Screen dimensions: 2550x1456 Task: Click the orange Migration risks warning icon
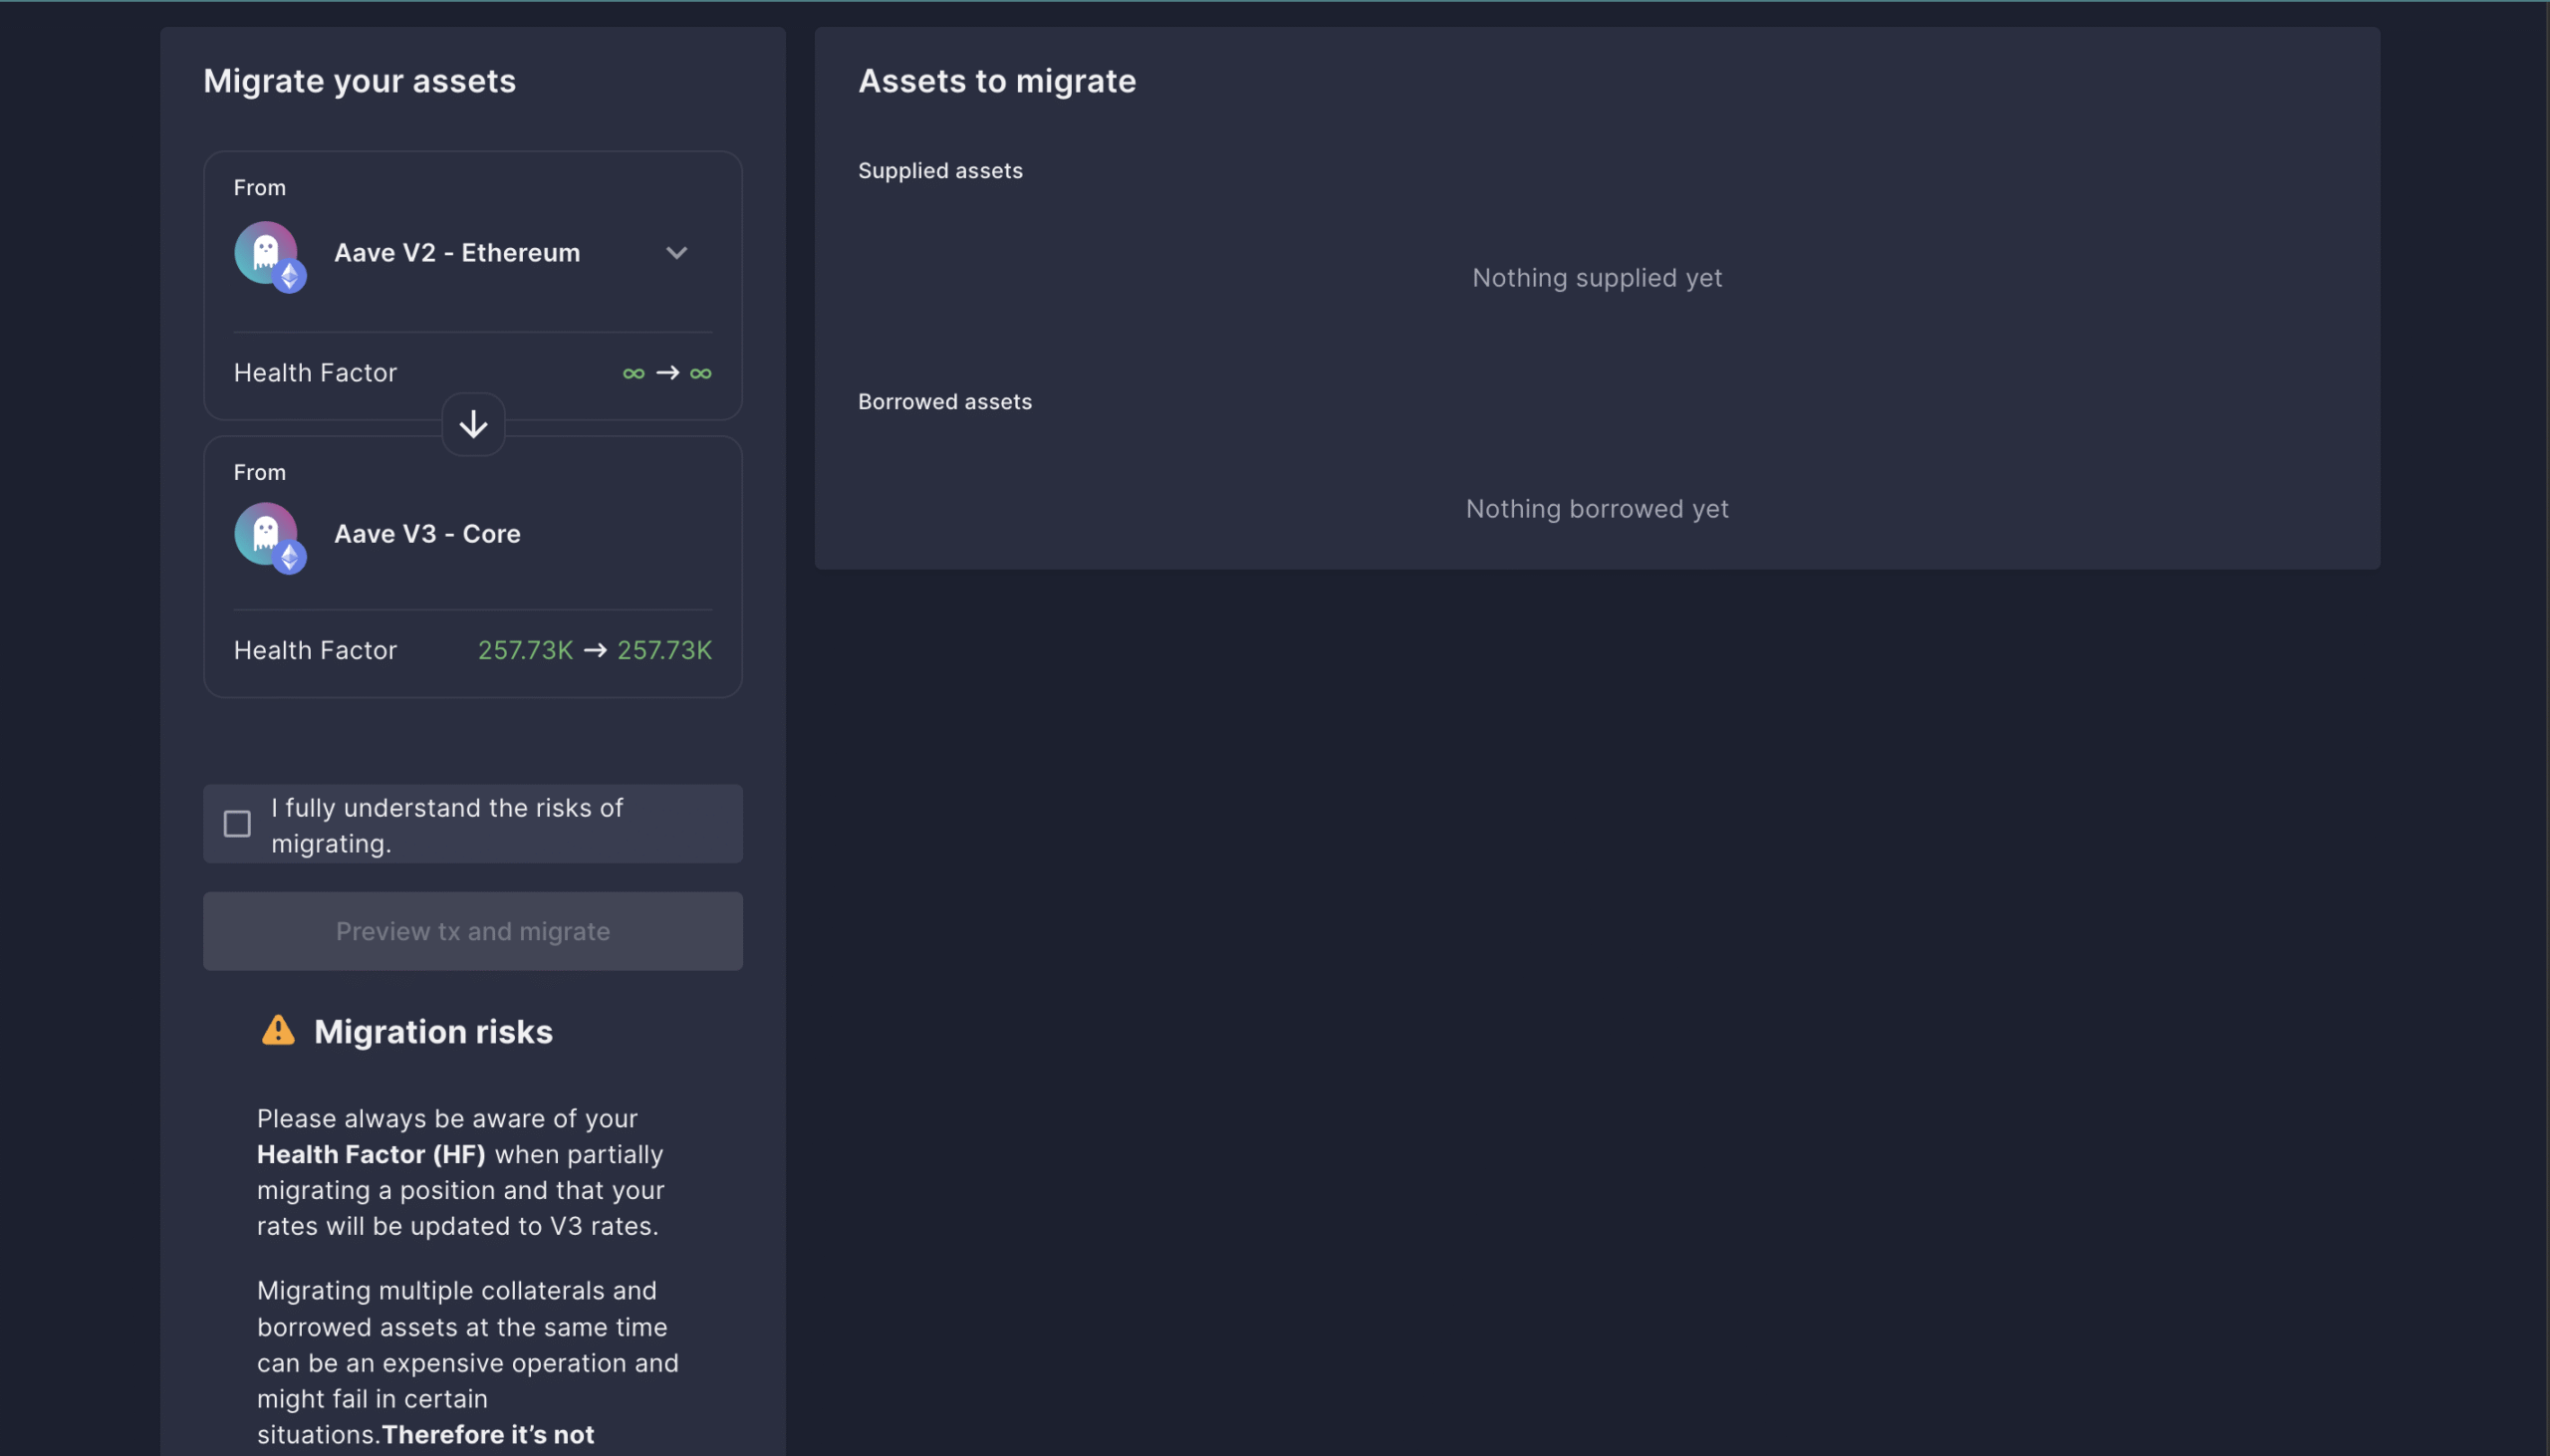click(x=278, y=1030)
